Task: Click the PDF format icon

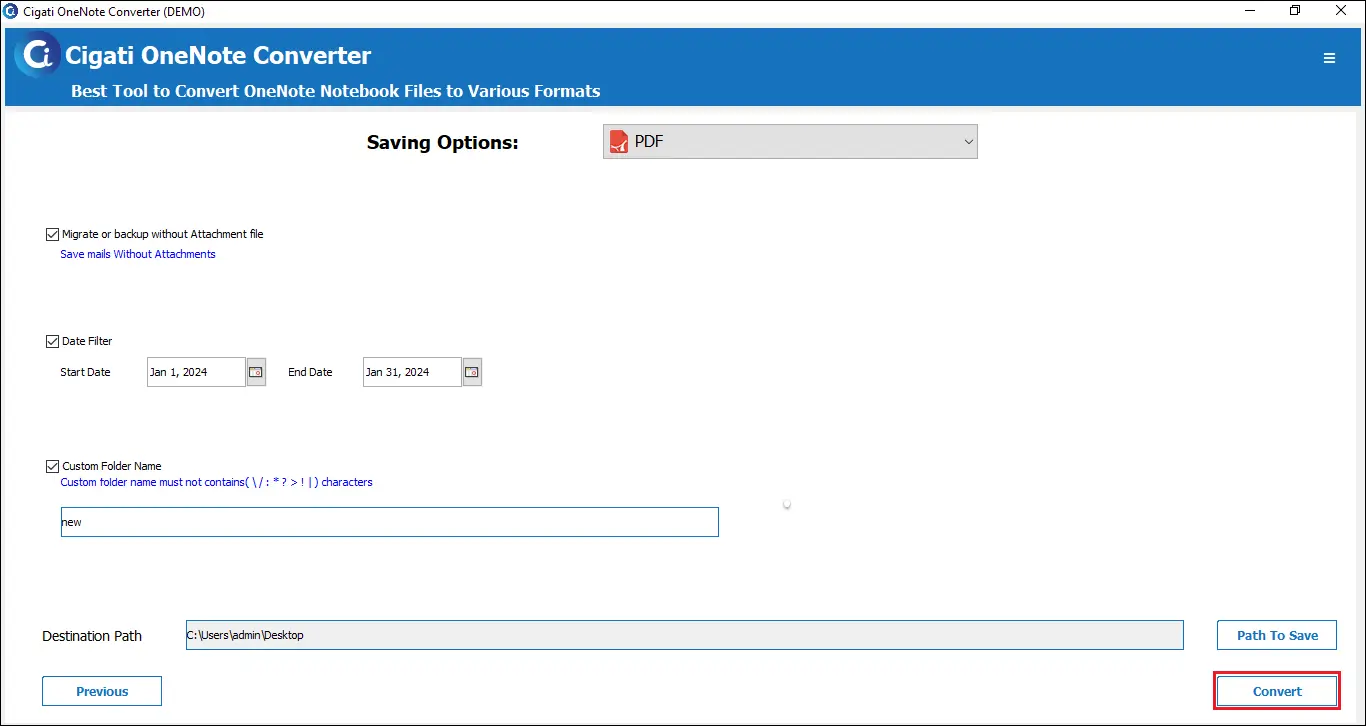Action: (x=620, y=142)
